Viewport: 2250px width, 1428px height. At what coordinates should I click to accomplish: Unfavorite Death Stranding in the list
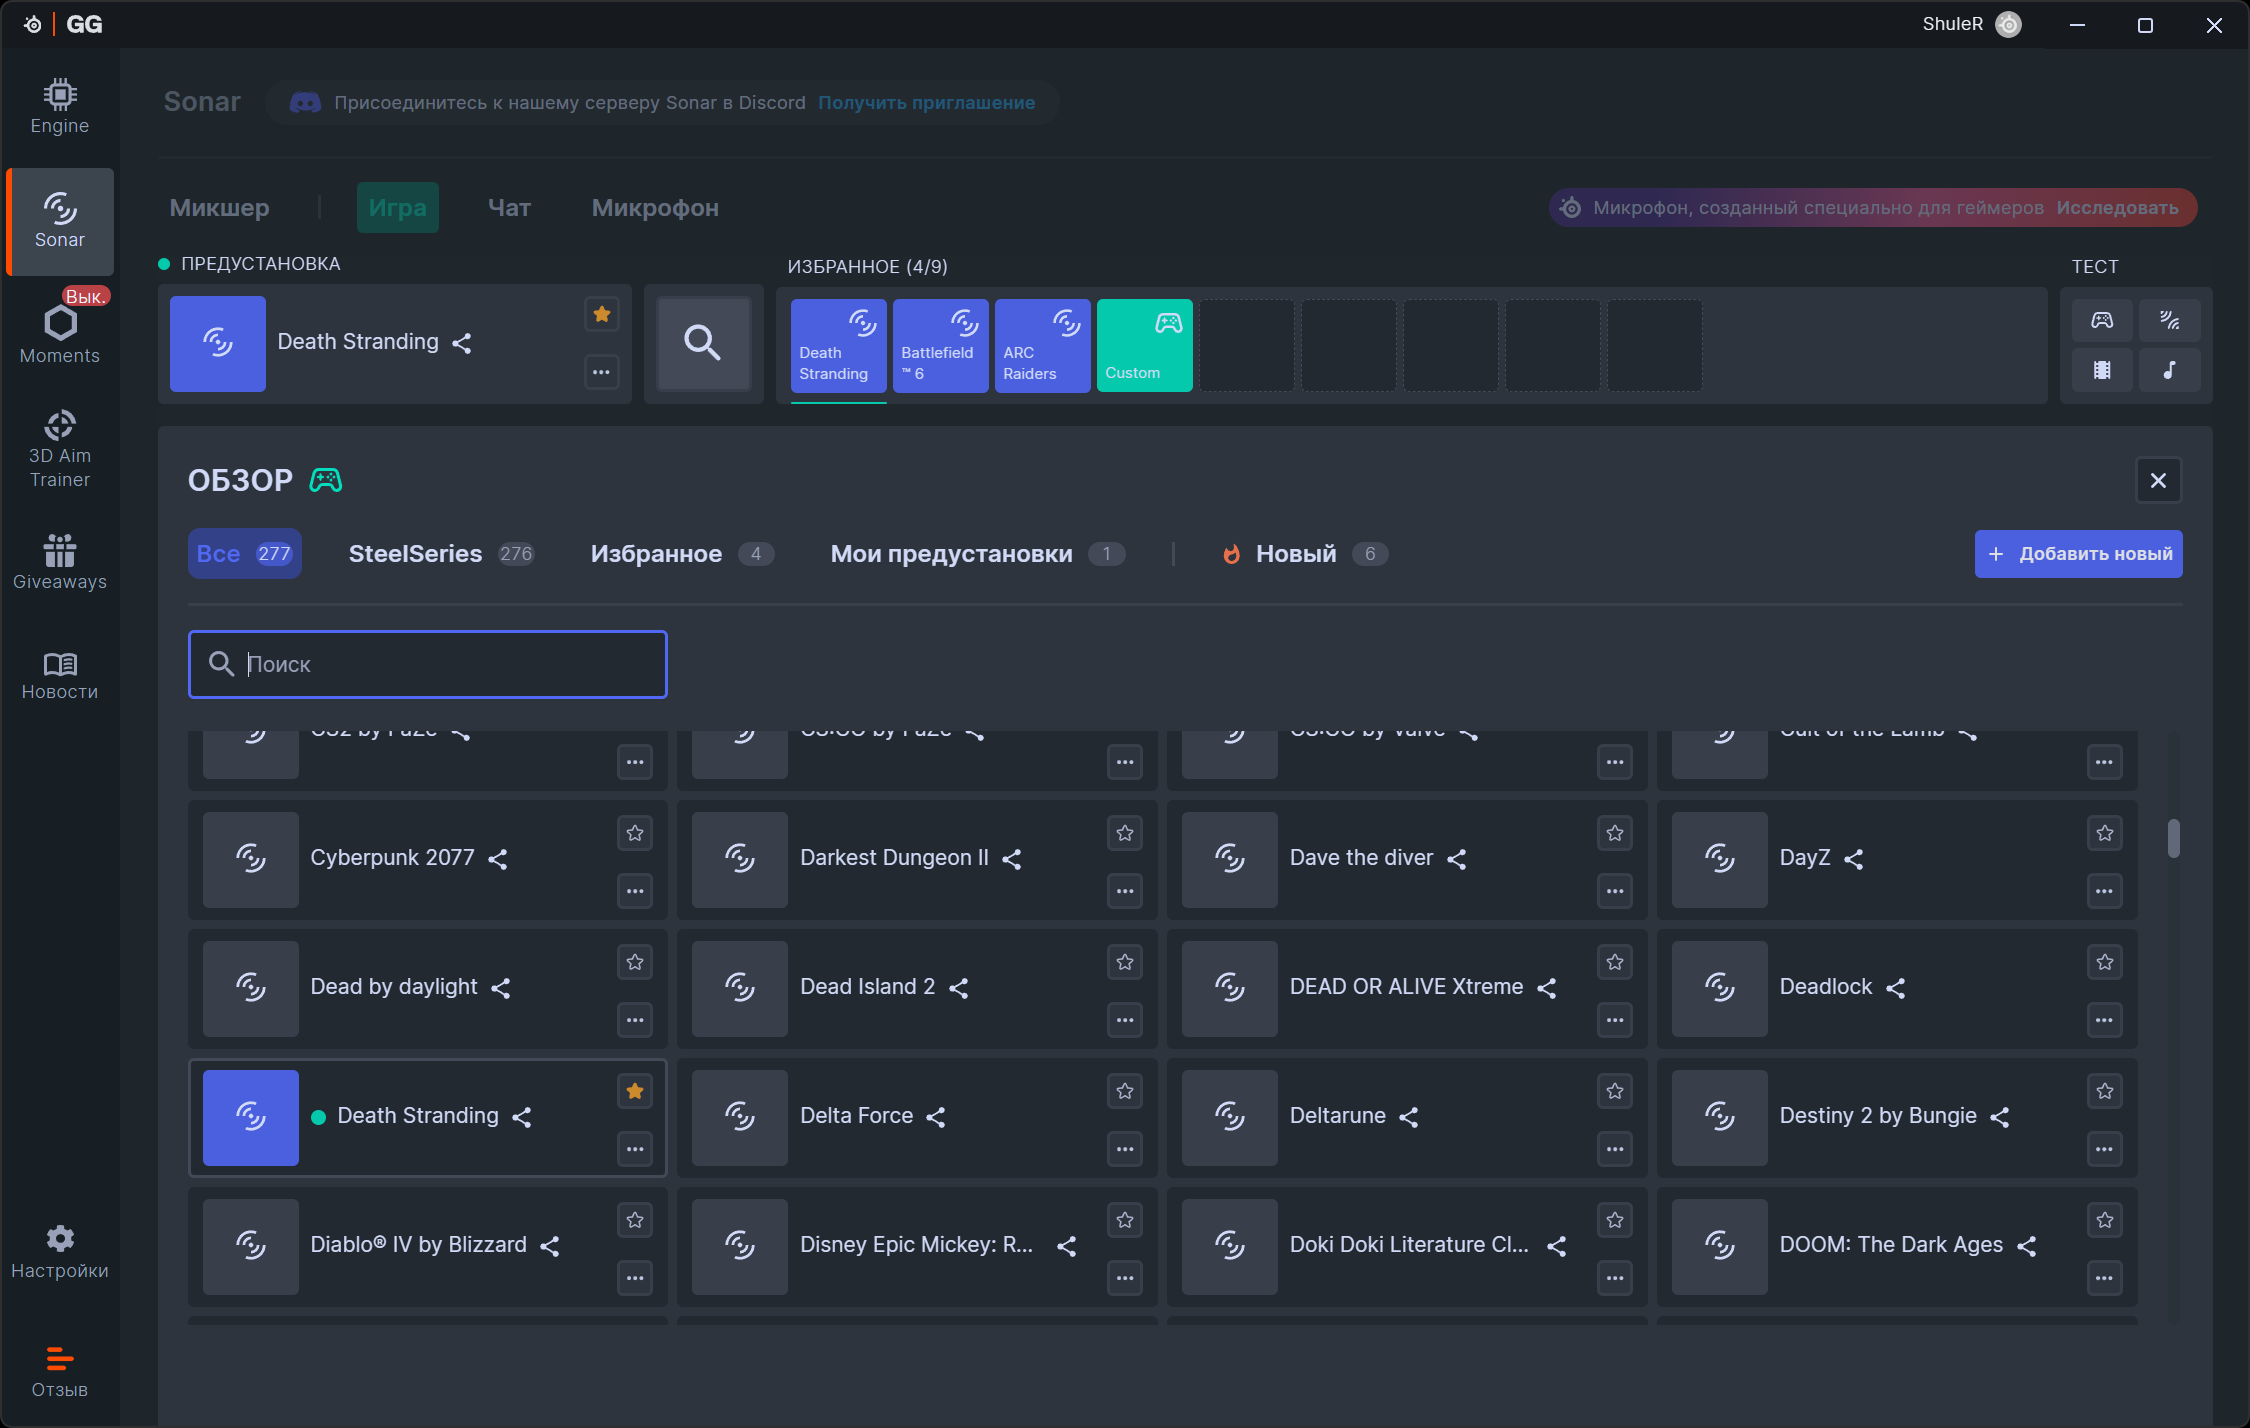tap(635, 1091)
